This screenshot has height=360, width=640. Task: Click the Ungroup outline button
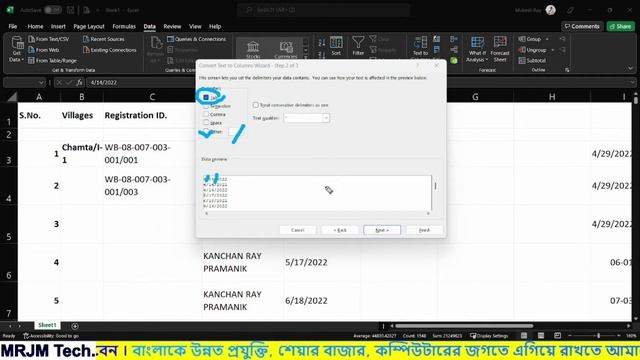pos(532,50)
